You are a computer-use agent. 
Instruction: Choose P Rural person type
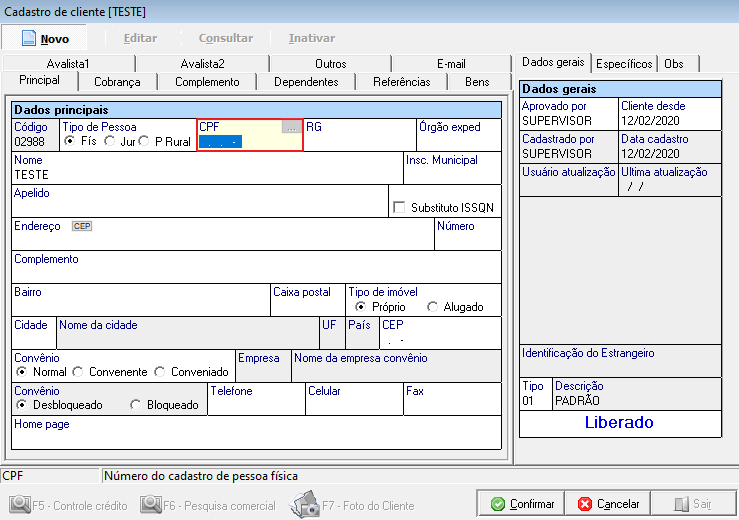click(145, 141)
